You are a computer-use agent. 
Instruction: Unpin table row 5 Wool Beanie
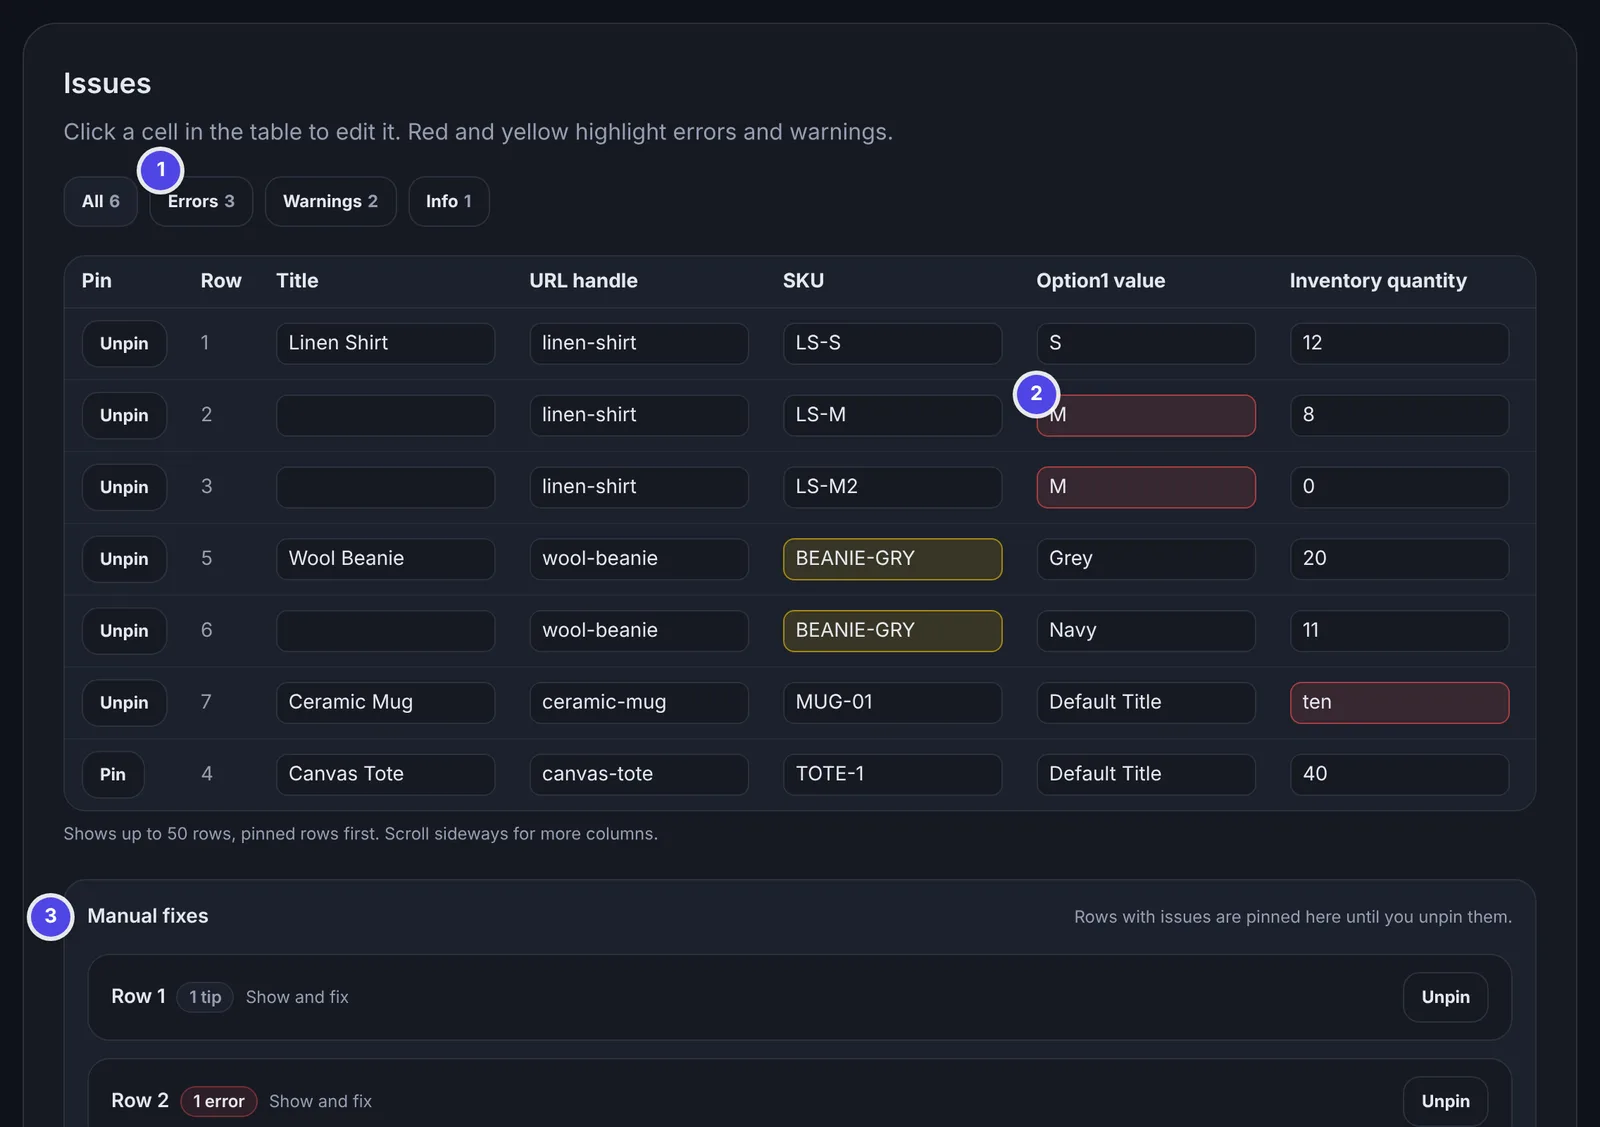[x=124, y=559]
